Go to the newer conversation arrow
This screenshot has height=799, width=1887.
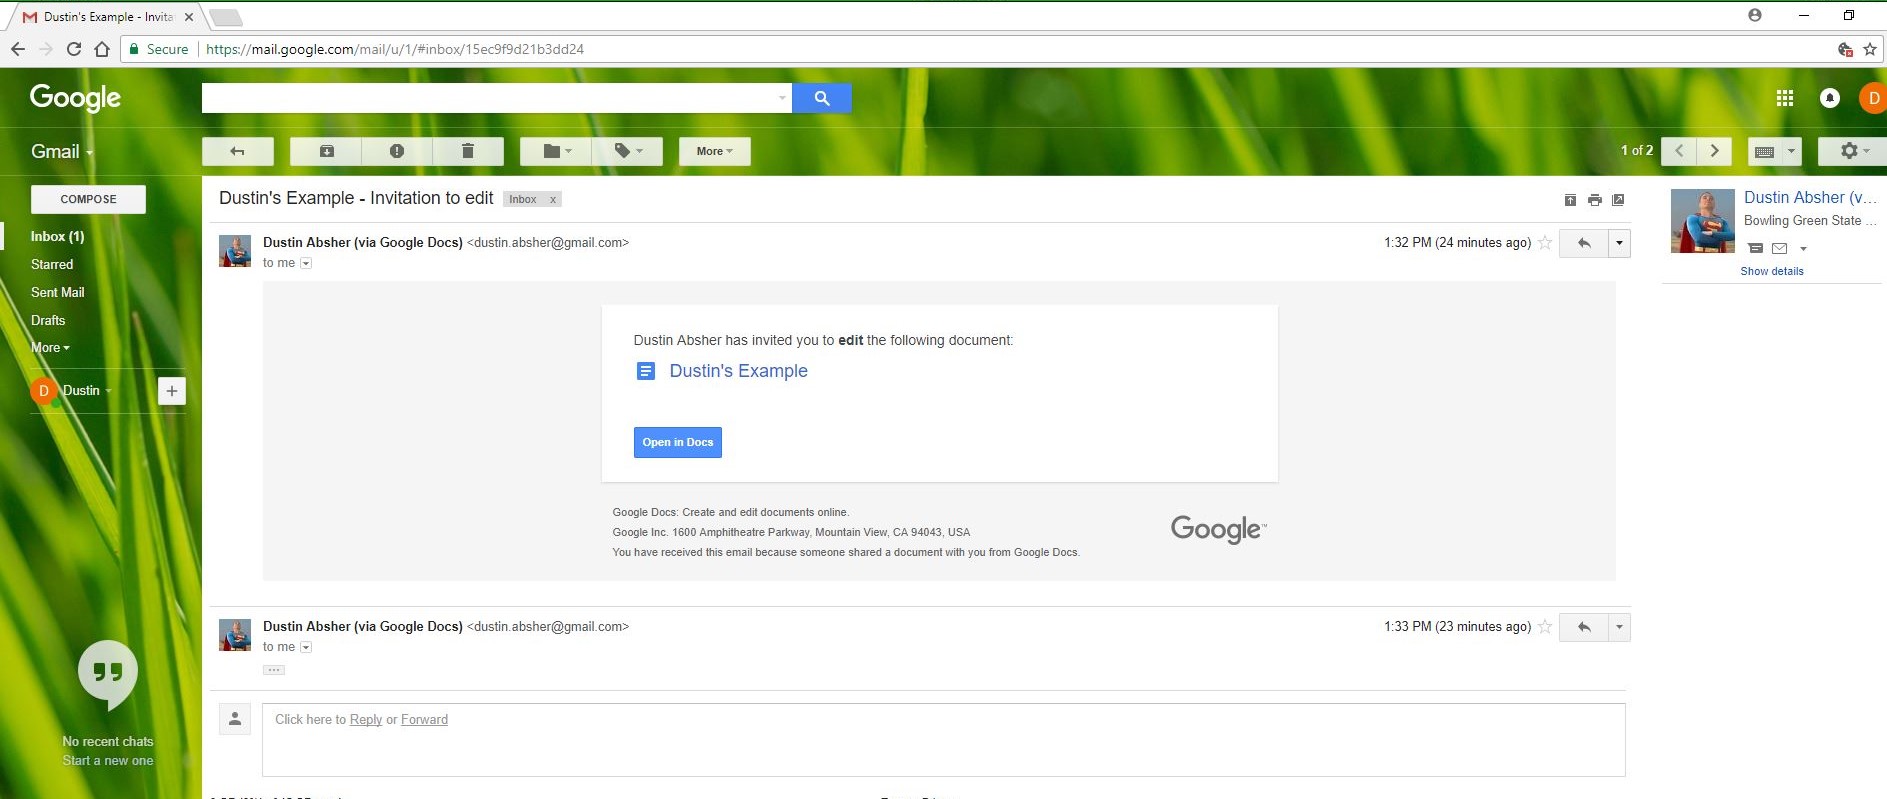[x=1679, y=151]
